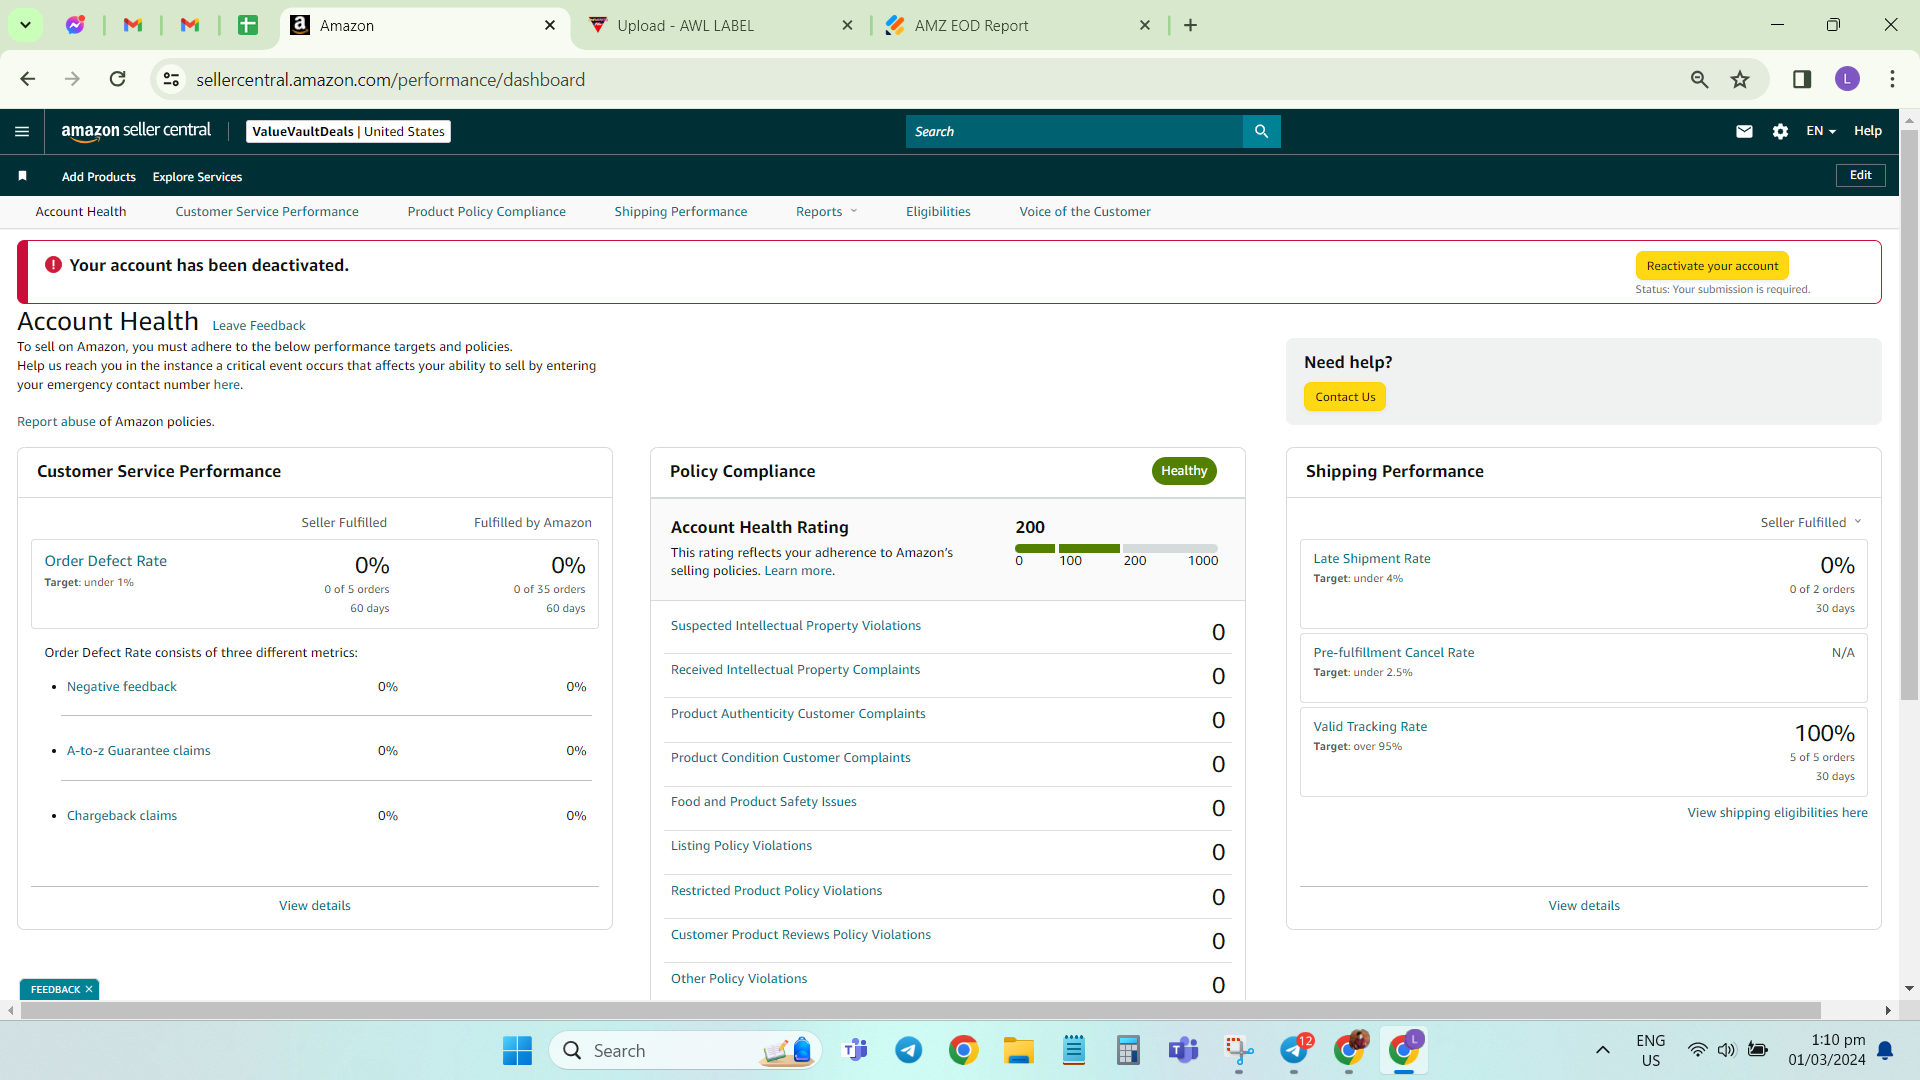Expand the Reports dropdown menu
1920x1080 pixels.
point(826,211)
